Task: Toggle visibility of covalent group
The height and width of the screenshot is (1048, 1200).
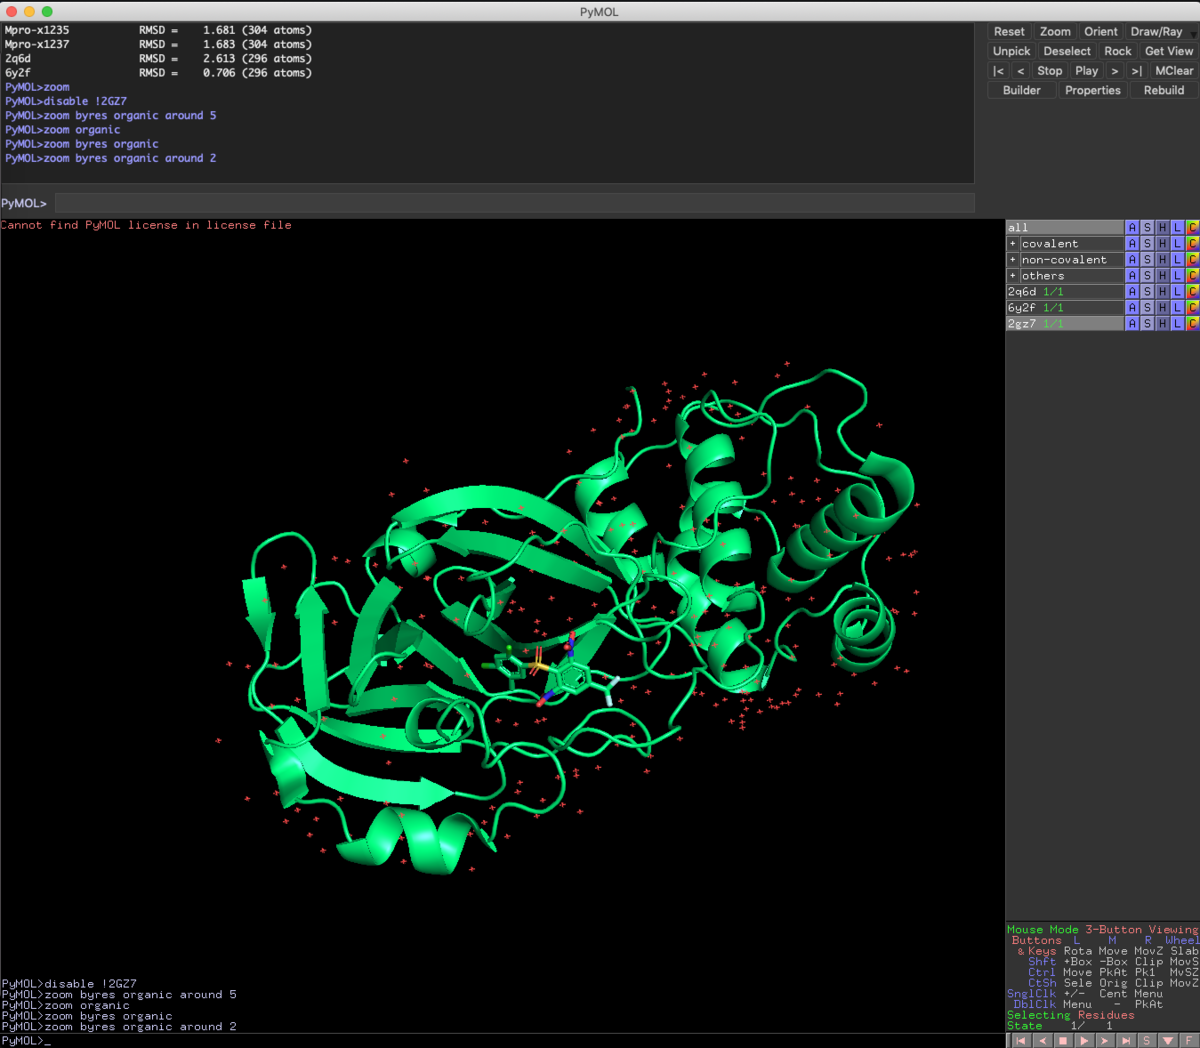Action: pos(1071,244)
